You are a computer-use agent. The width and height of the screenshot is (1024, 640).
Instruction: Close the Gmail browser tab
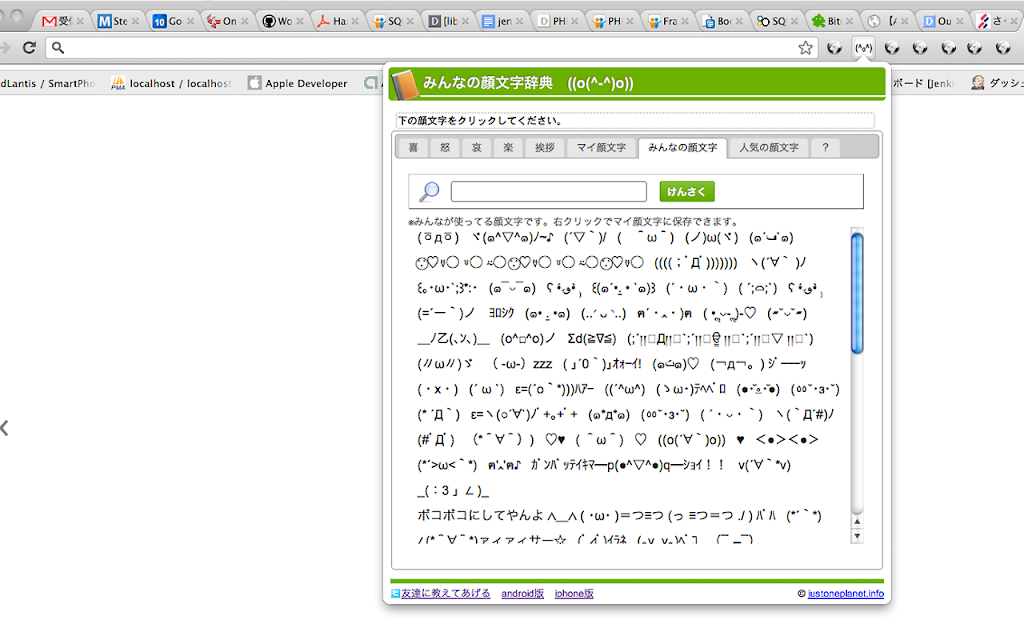pyautogui.click(x=80, y=22)
